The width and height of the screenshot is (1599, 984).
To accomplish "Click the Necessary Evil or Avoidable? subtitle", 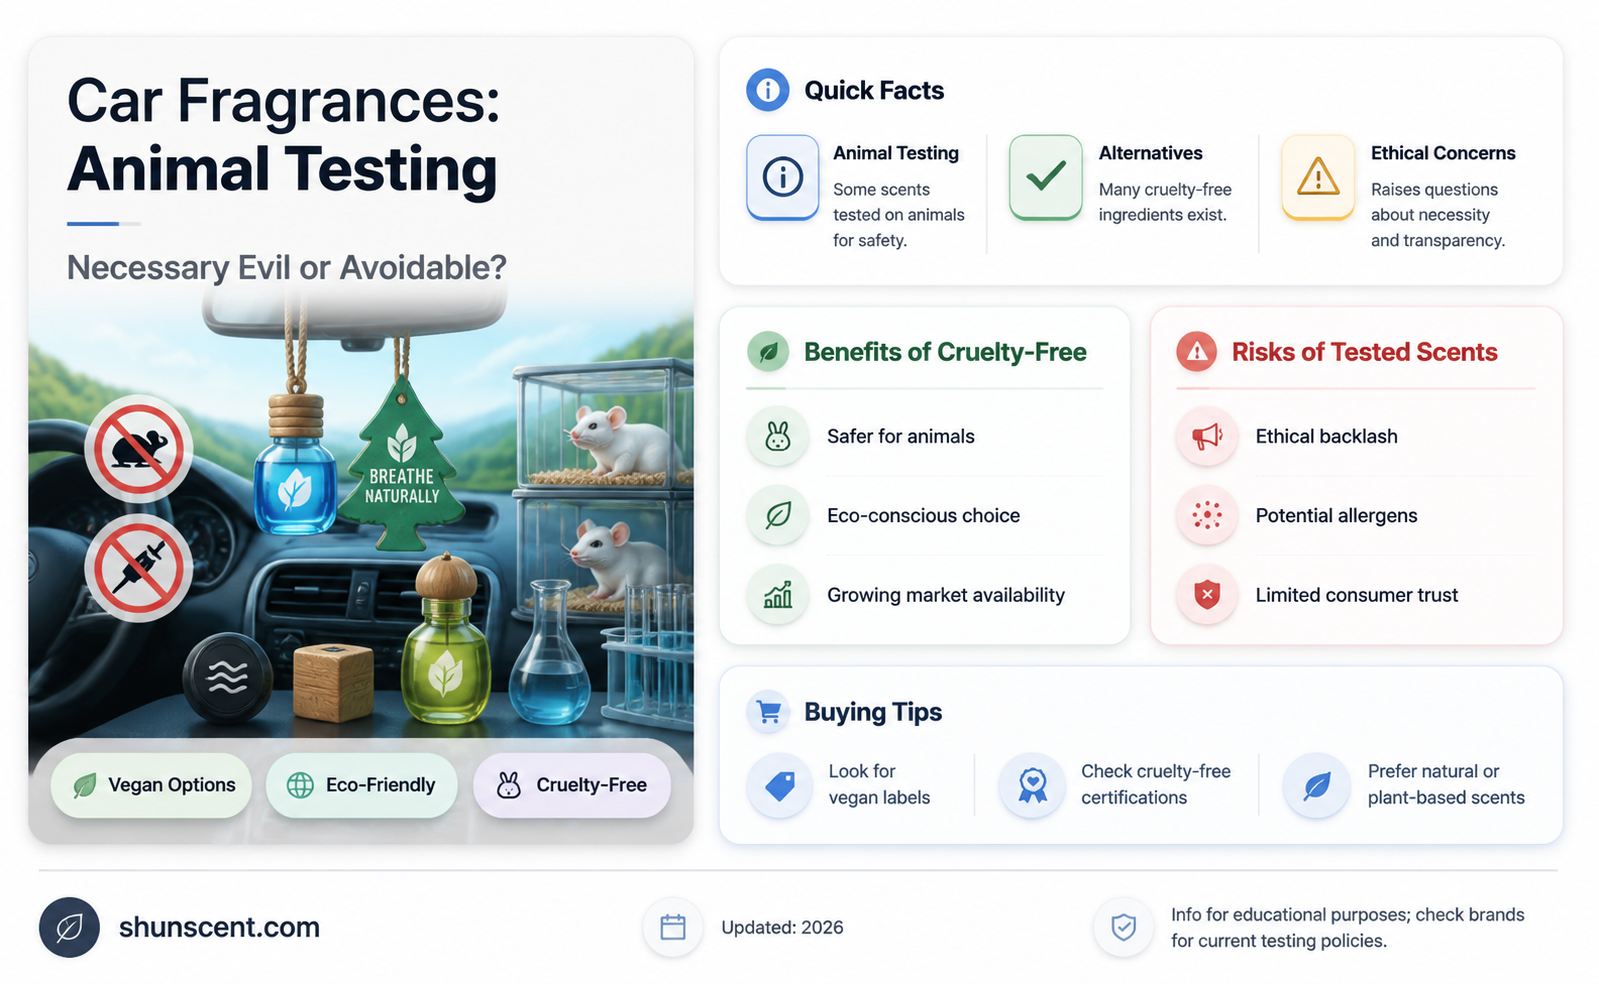I will pyautogui.click(x=286, y=268).
